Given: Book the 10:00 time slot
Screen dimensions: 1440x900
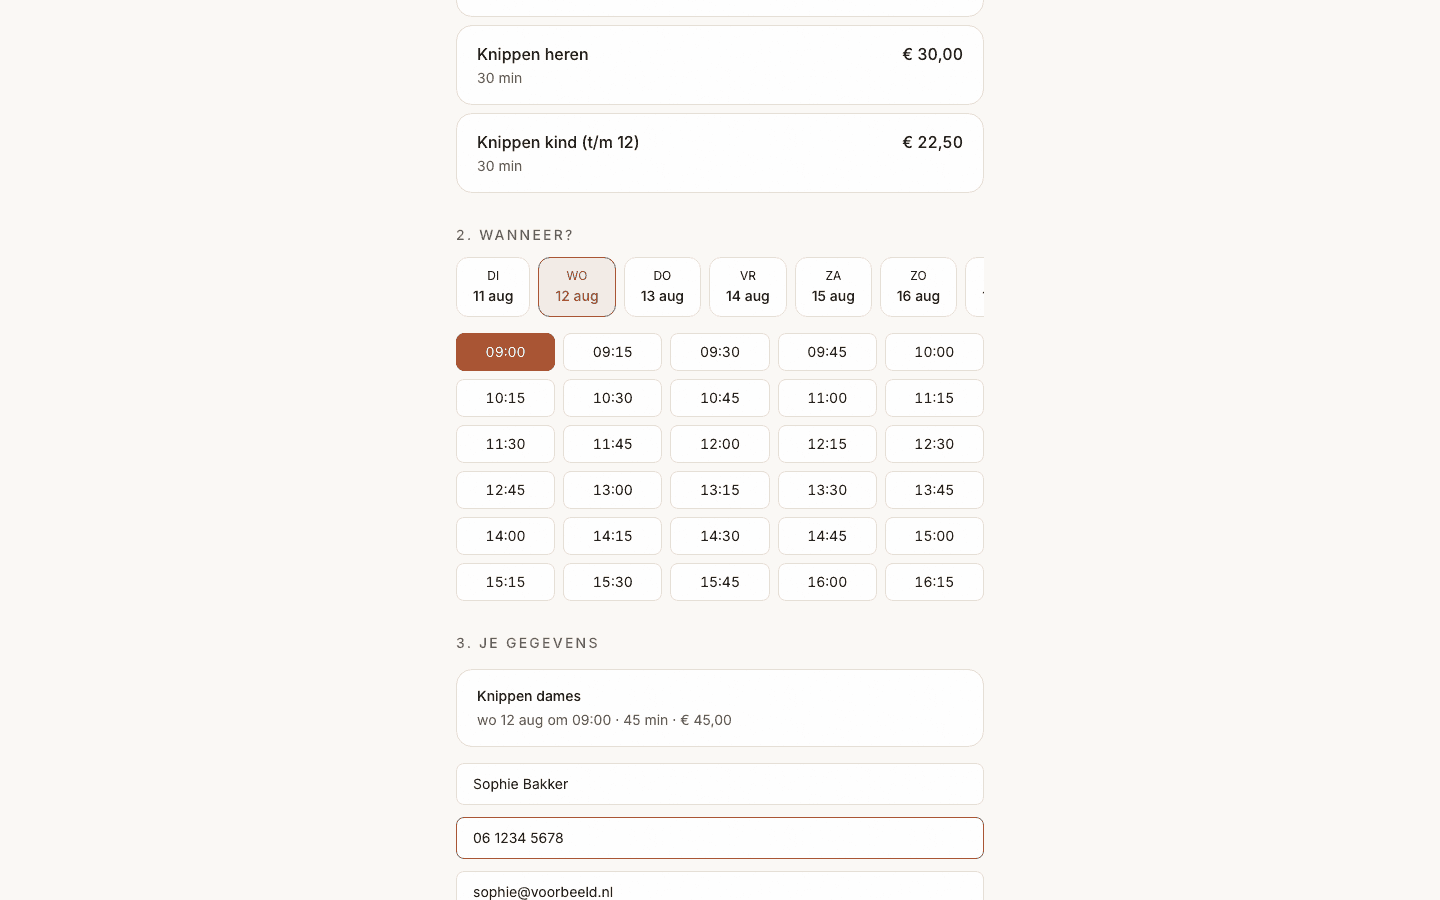Looking at the screenshot, I should click(934, 352).
